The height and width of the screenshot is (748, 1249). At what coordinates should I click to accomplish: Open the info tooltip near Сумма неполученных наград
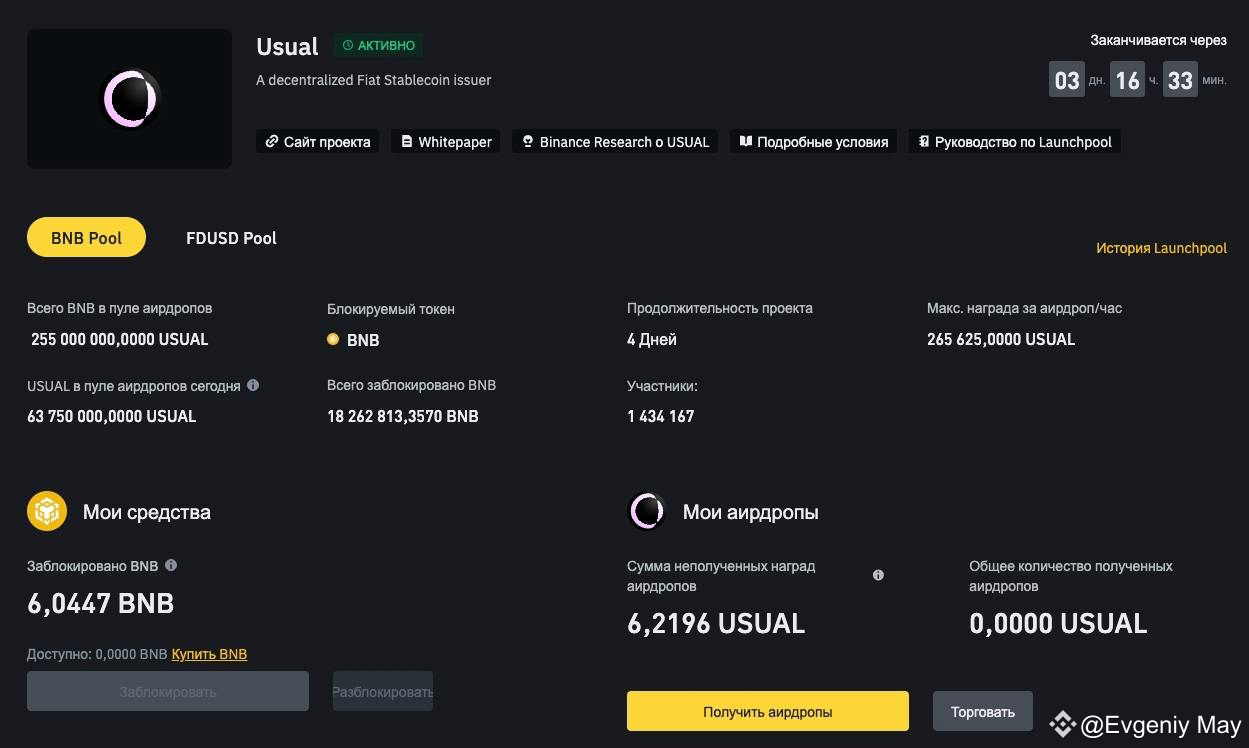(878, 575)
